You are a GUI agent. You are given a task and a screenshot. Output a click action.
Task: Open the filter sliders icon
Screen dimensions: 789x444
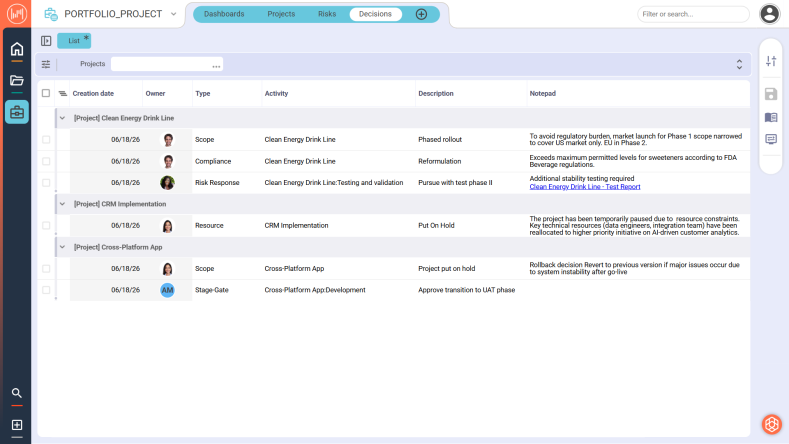click(x=46, y=64)
